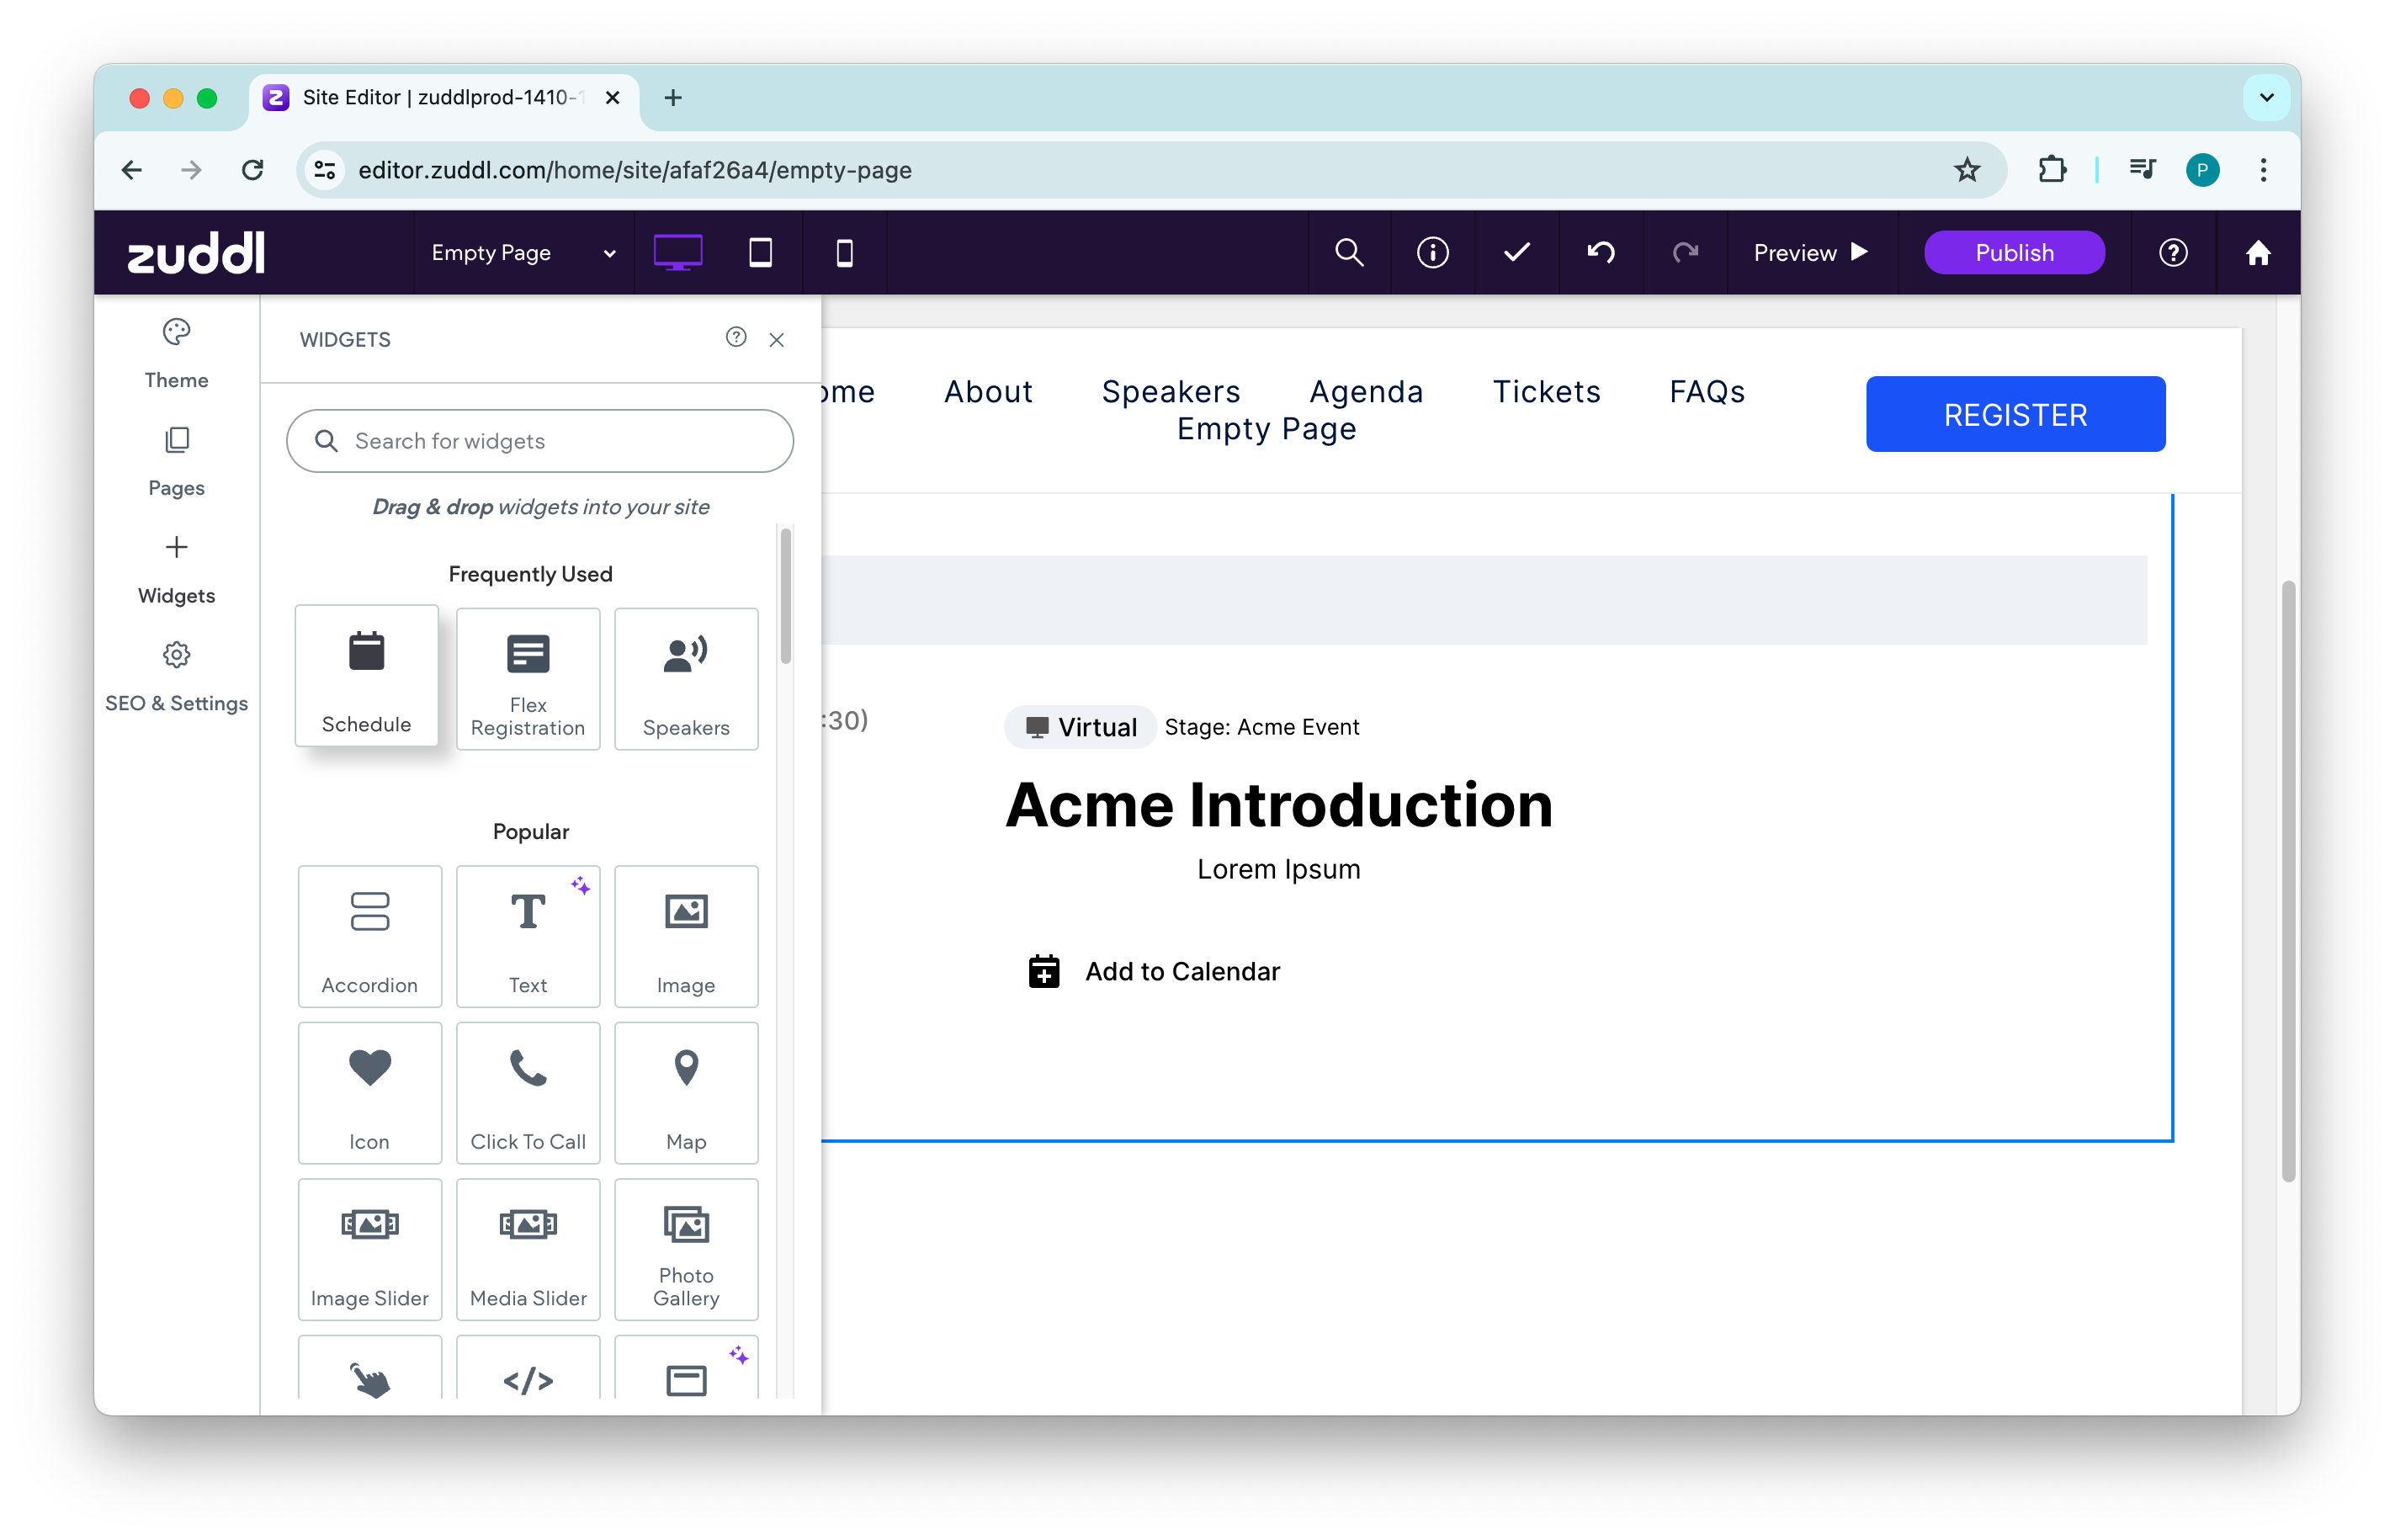Switch to tablet preview mode
Image resolution: width=2395 pixels, height=1540 pixels.
760,252
